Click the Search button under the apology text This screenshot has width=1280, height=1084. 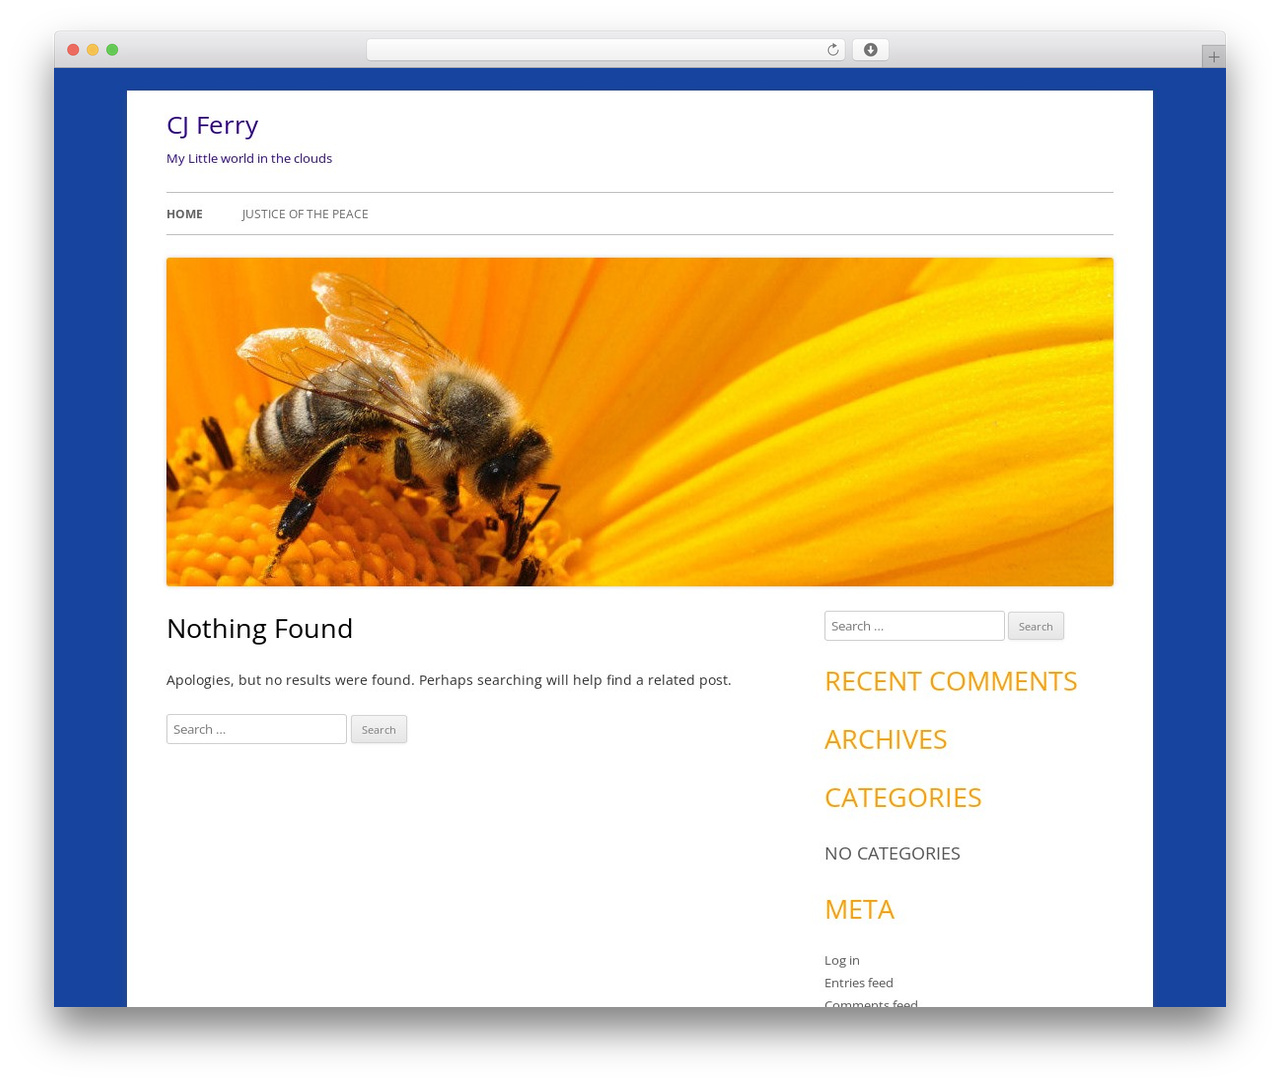click(378, 729)
